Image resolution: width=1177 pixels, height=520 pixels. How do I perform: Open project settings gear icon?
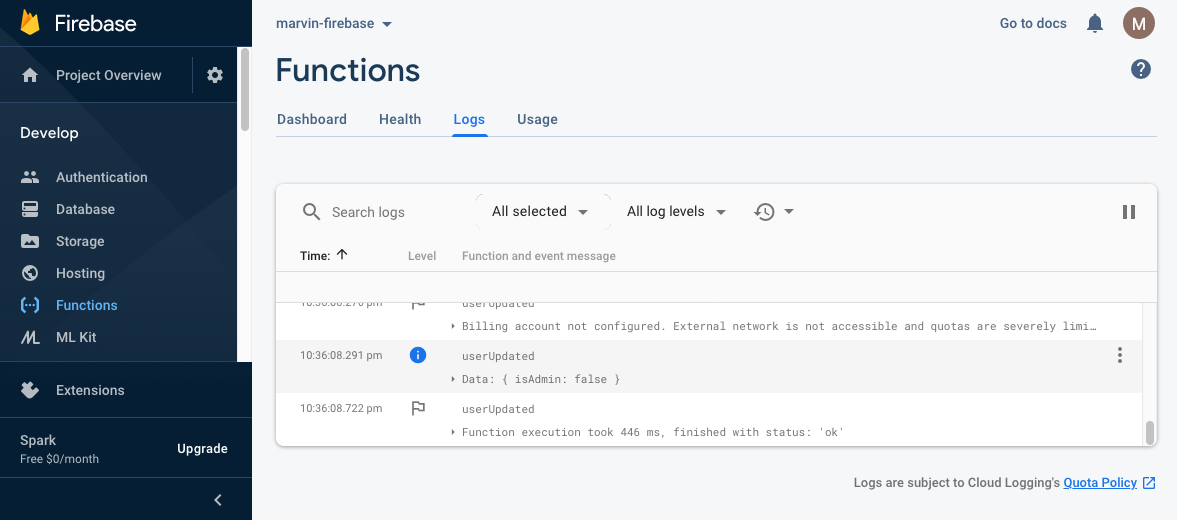[215, 75]
